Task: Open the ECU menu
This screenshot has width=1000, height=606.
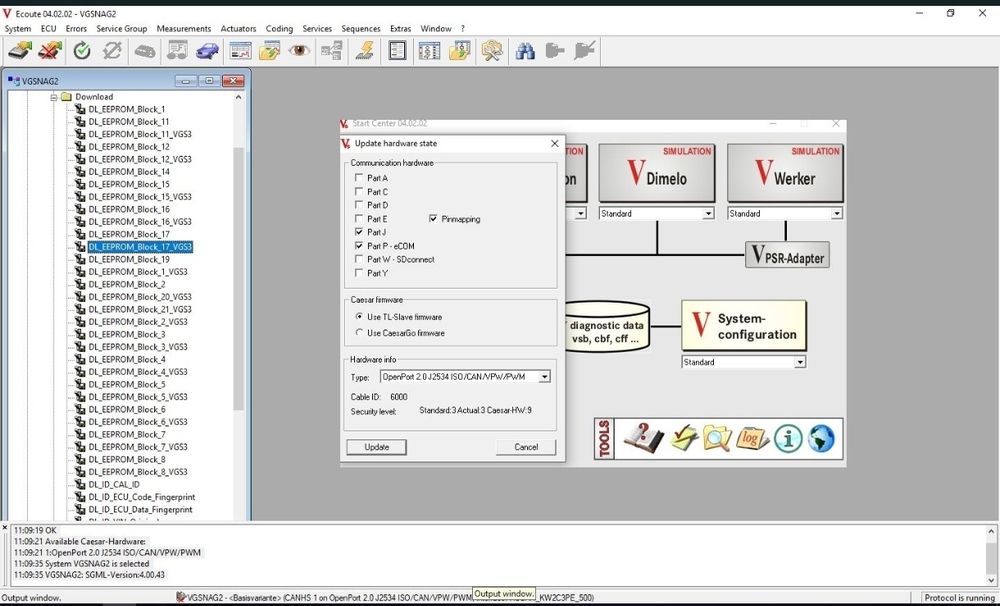Action: 48,29
